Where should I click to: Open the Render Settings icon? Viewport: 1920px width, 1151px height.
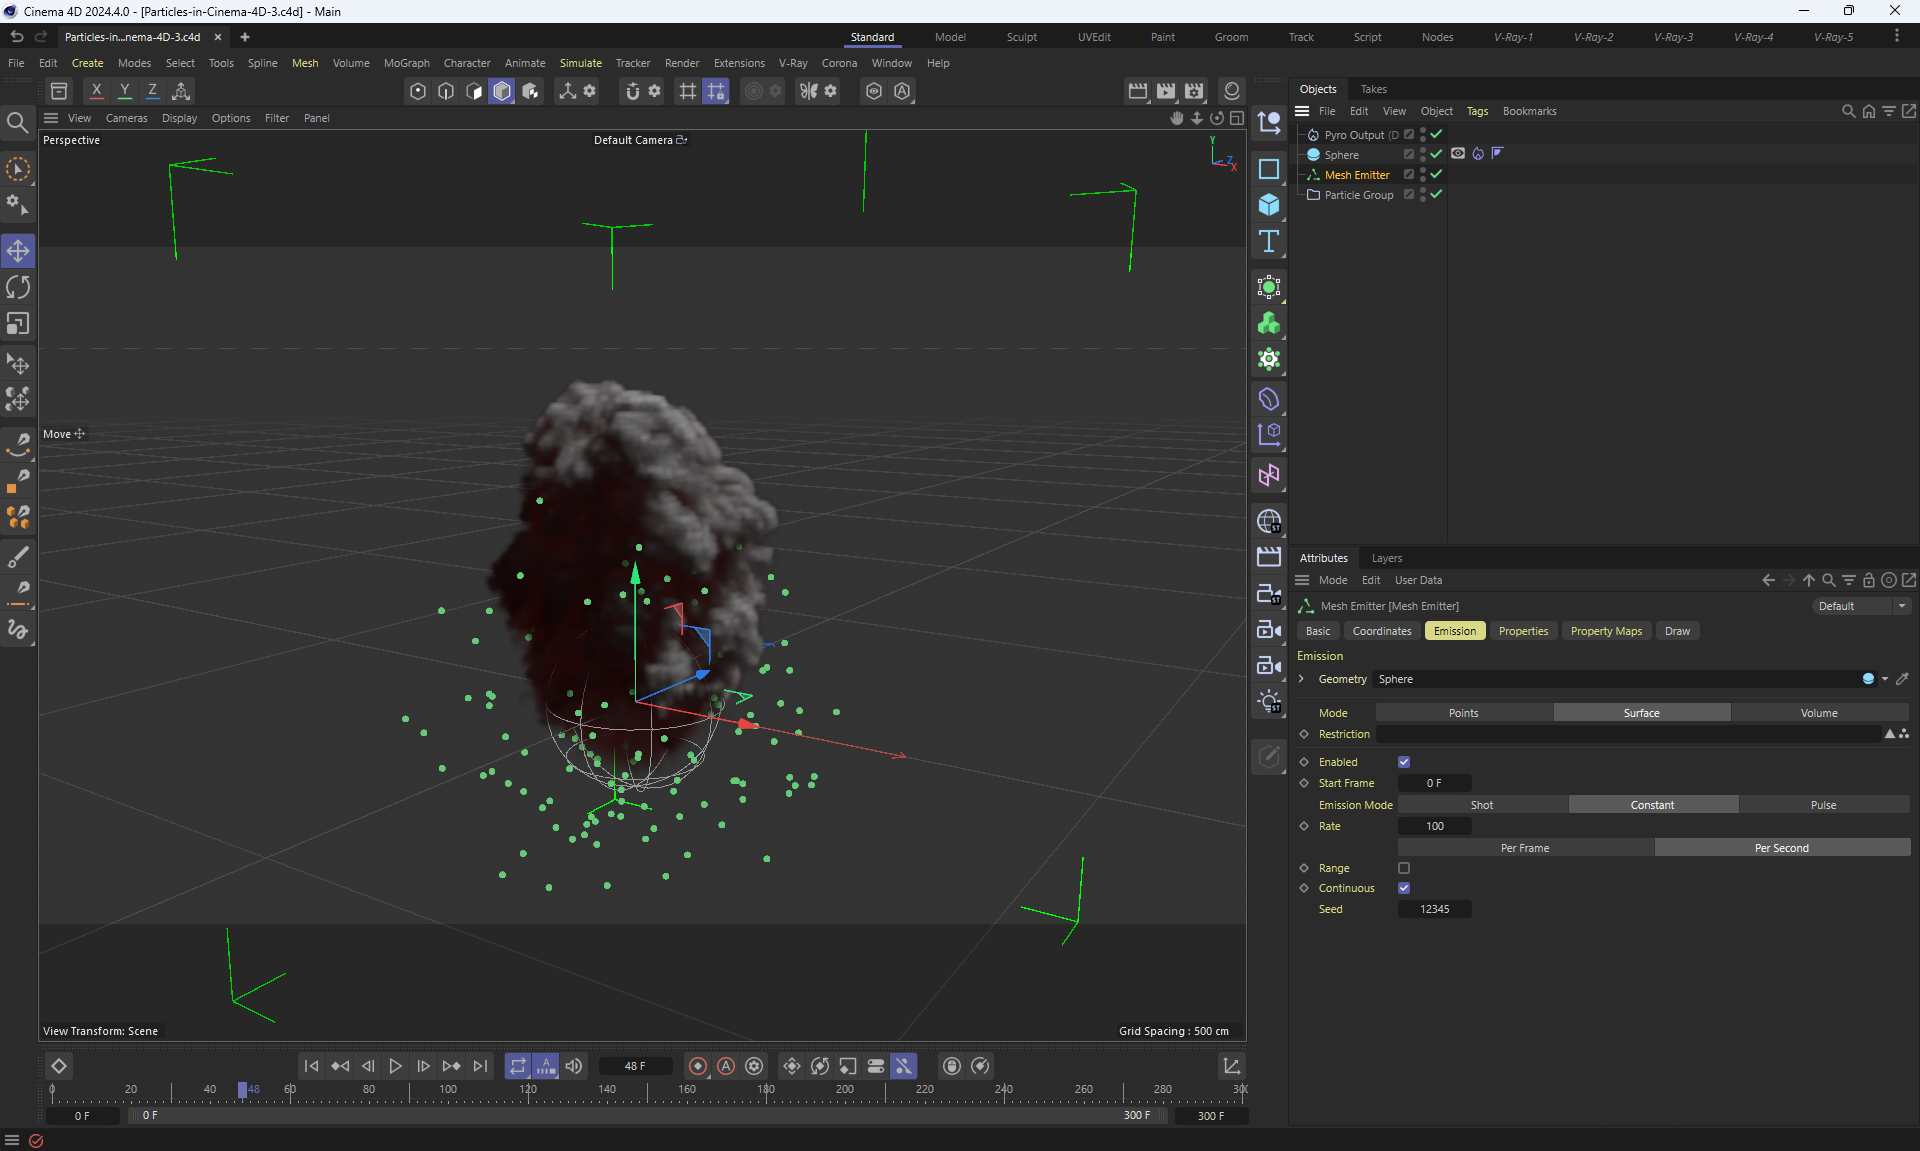click(x=1194, y=91)
